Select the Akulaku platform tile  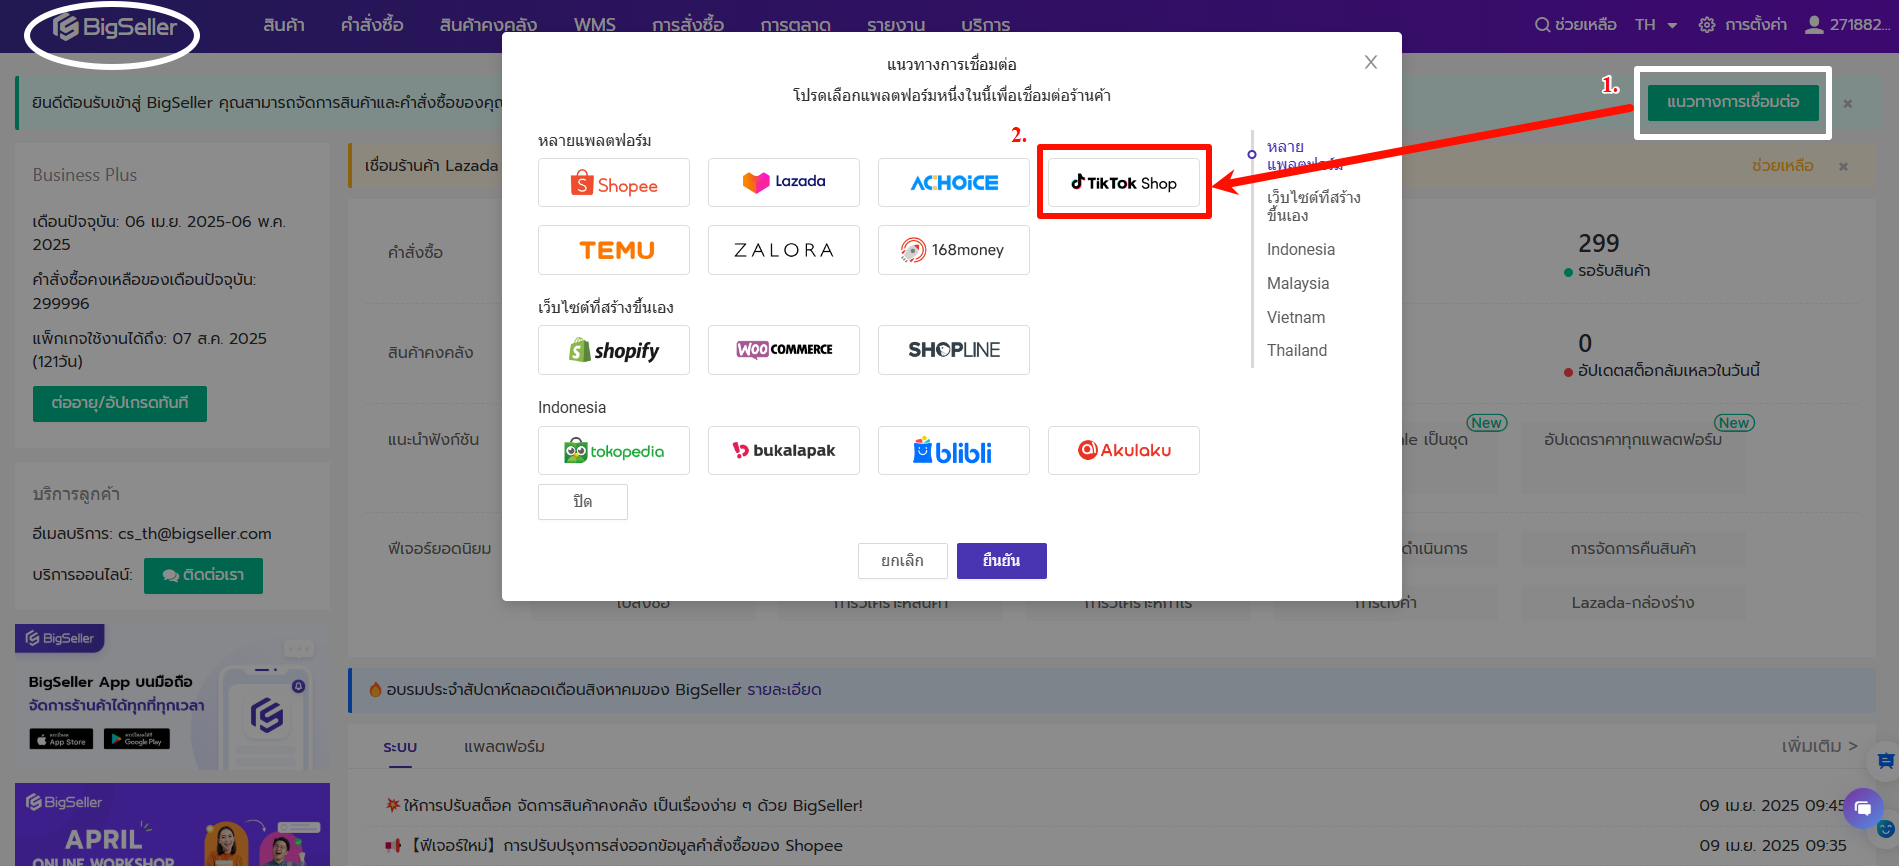coord(1124,451)
